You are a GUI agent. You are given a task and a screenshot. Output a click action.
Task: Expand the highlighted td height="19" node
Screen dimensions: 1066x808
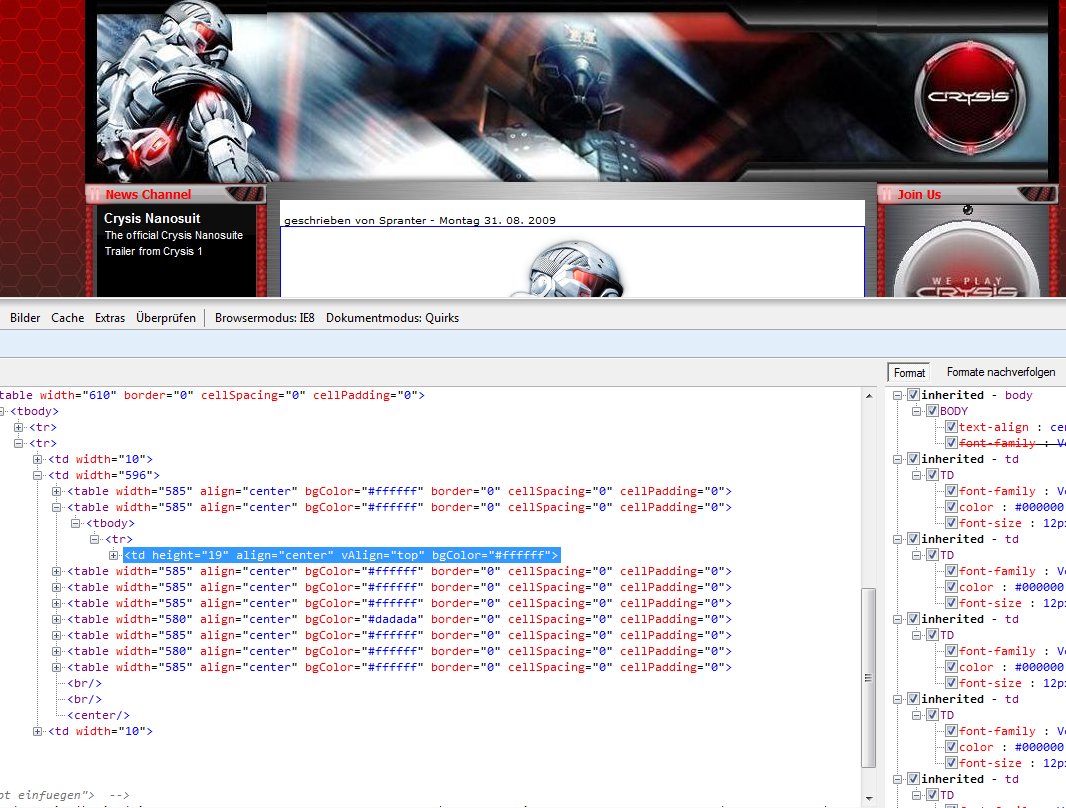click(x=114, y=555)
